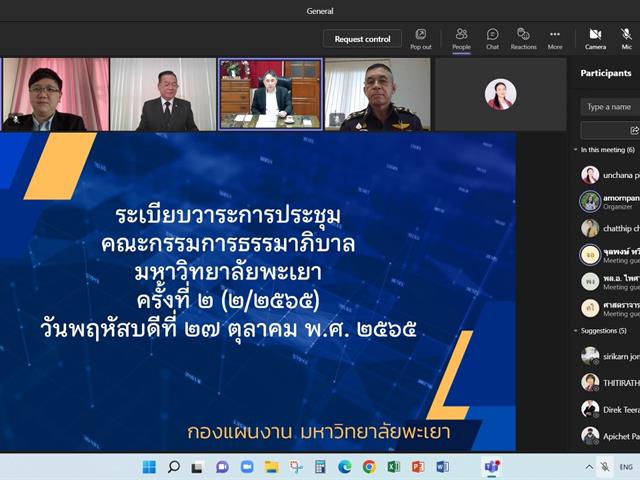Viewport: 640px width, 480px height.
Task: Open Windows taskbar Search
Action: click(173, 467)
